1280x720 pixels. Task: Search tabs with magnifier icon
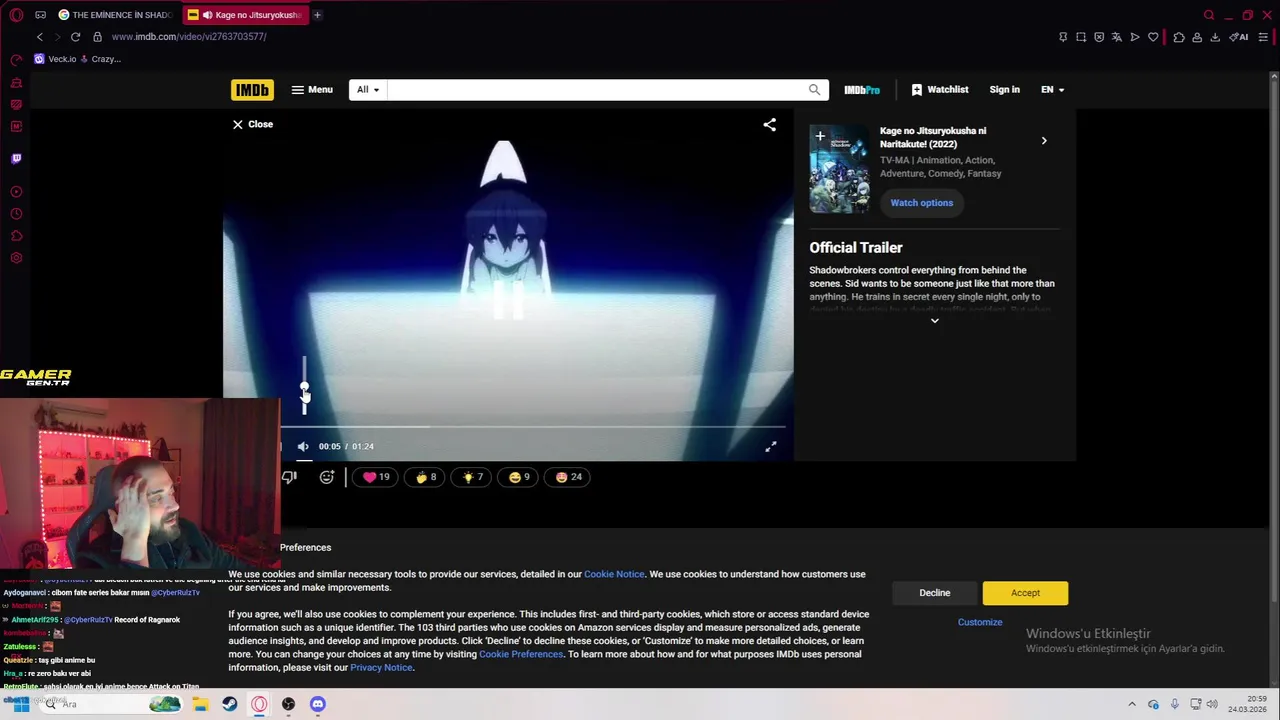pyautogui.click(x=1209, y=15)
